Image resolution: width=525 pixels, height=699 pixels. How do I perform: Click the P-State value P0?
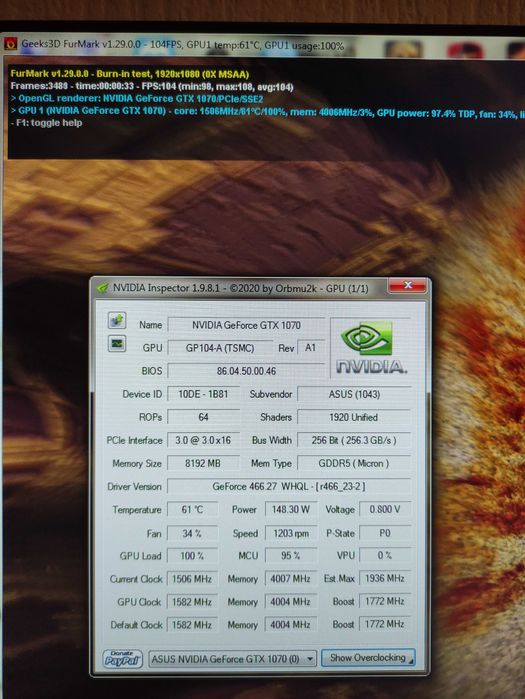click(385, 533)
